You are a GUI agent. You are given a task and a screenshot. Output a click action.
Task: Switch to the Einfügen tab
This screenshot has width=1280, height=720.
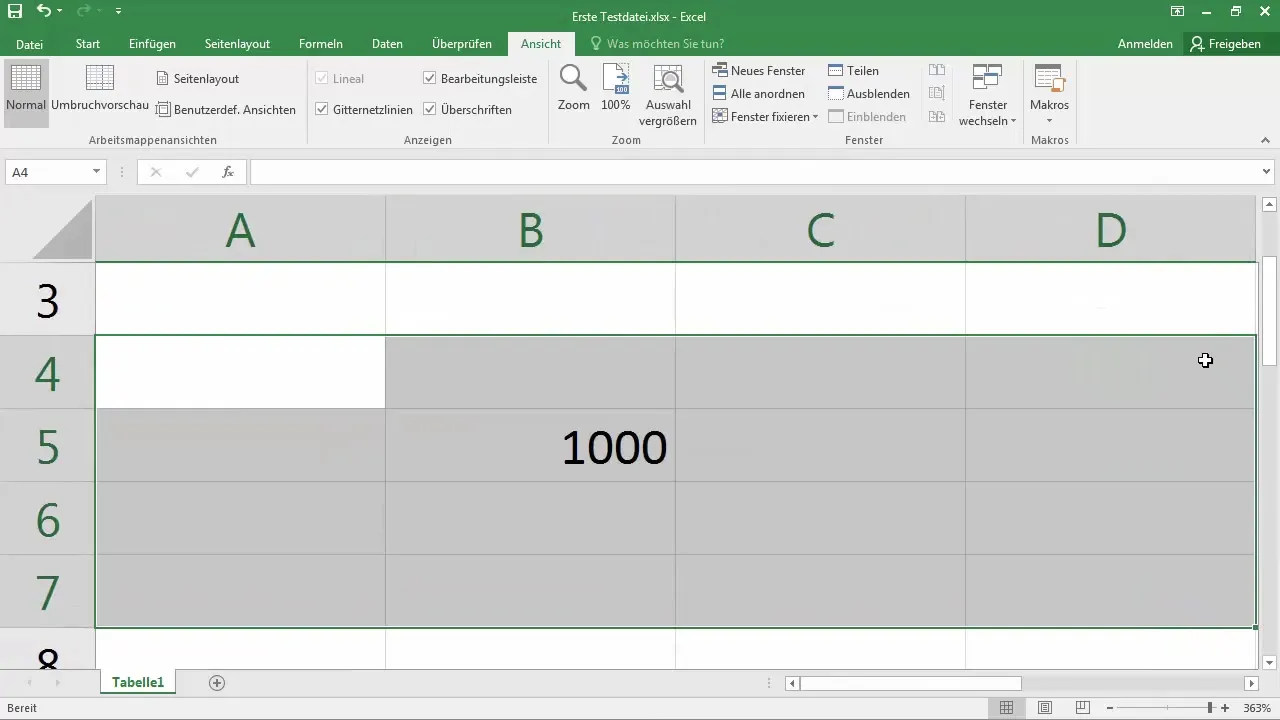[152, 44]
